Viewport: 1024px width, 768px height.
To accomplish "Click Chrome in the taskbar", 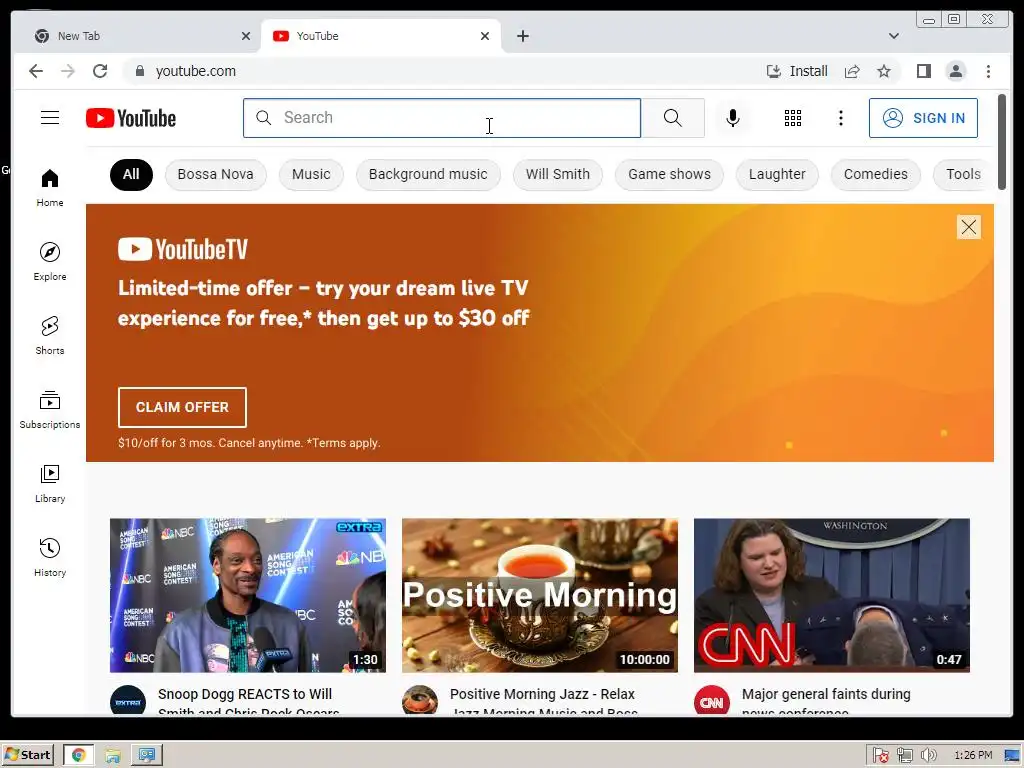I will click(x=78, y=755).
